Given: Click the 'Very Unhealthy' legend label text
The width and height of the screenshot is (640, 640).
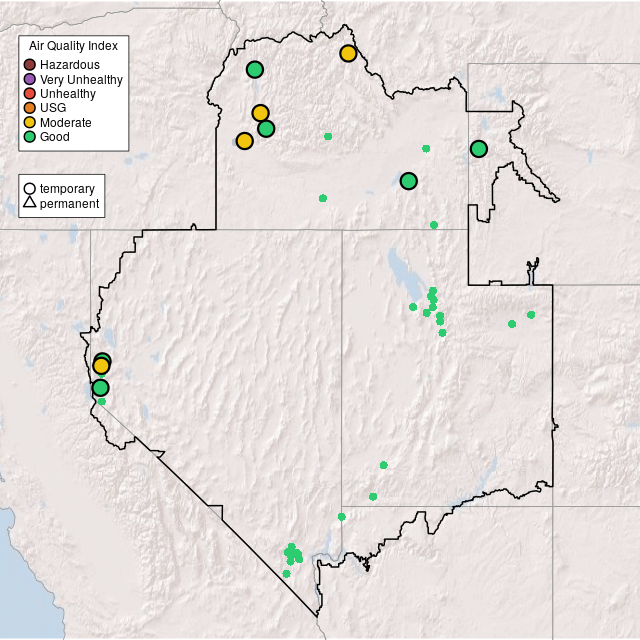Looking at the screenshot, I should tap(81, 79).
